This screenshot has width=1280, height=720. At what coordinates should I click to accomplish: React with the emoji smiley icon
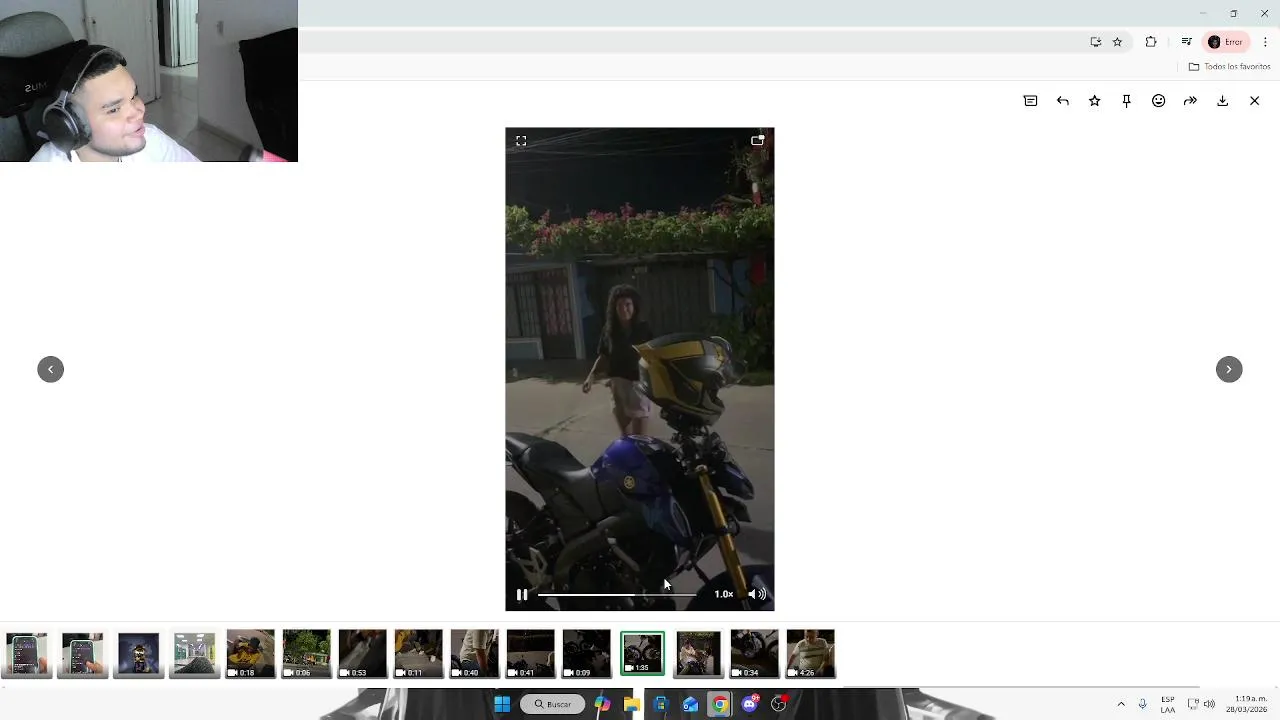1158,101
